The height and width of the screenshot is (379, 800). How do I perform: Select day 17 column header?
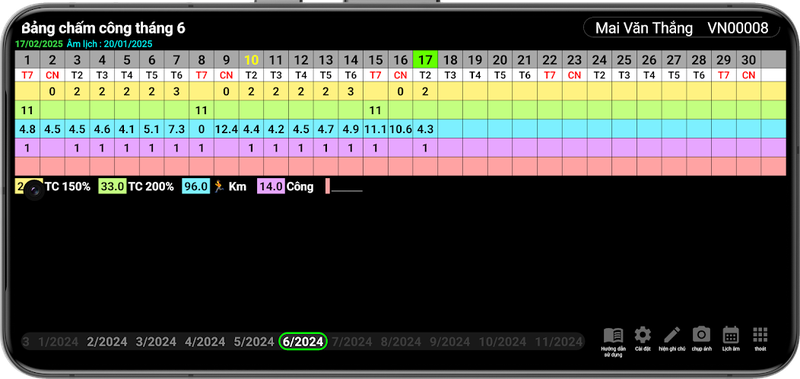pos(425,60)
